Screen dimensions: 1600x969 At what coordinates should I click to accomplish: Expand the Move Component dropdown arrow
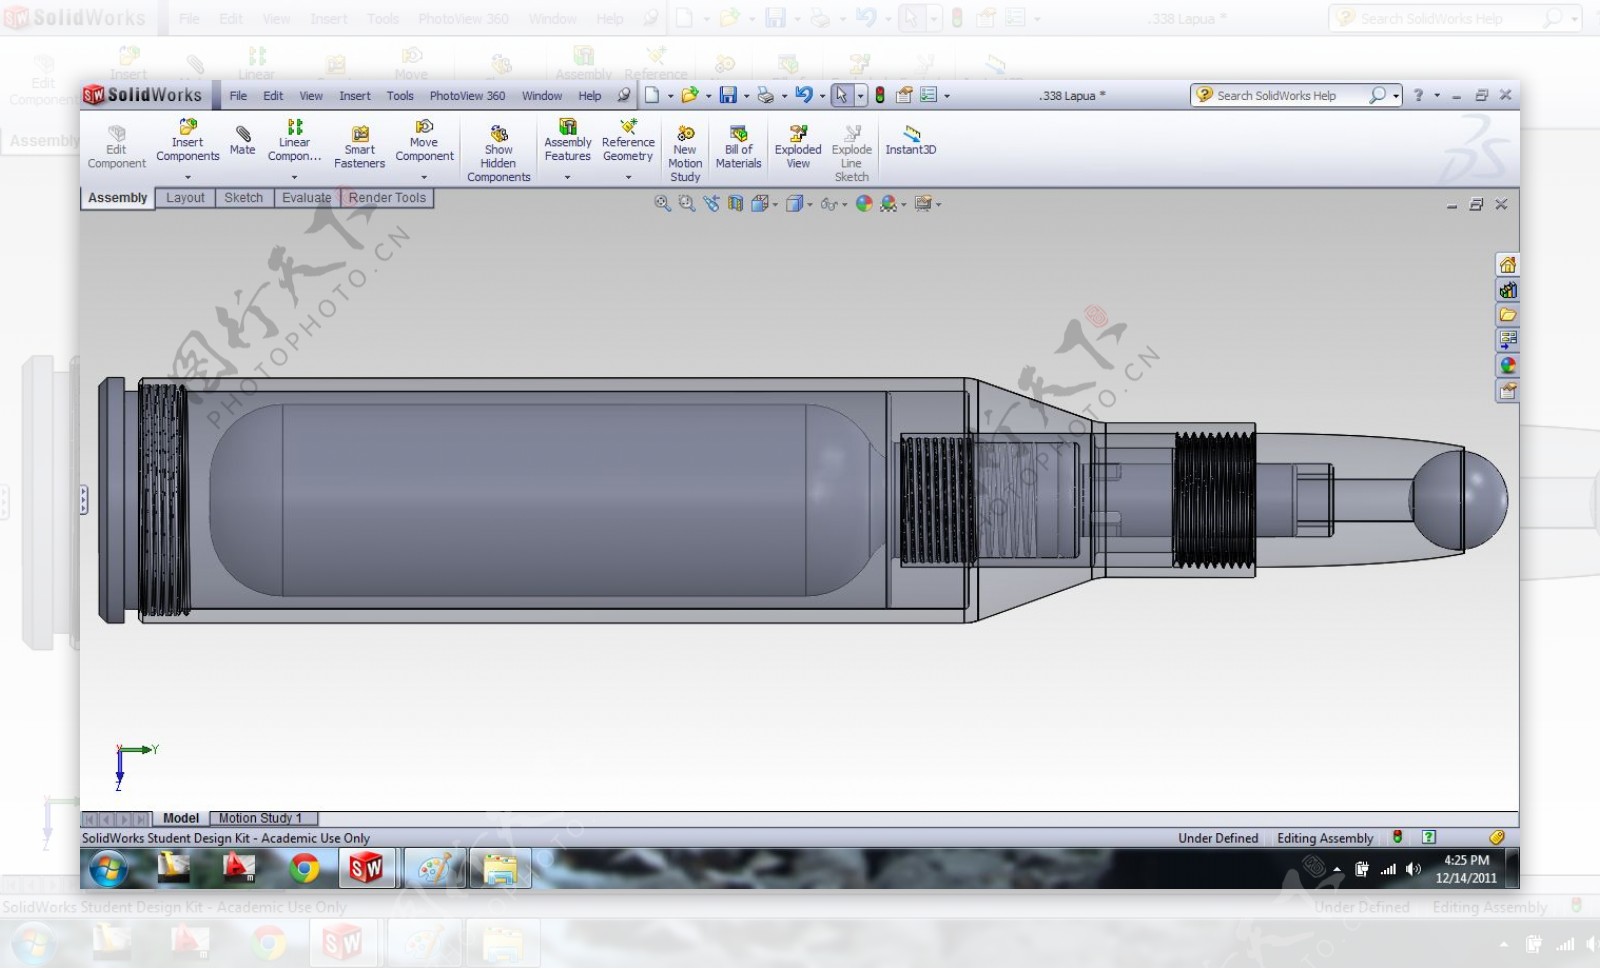coord(424,177)
